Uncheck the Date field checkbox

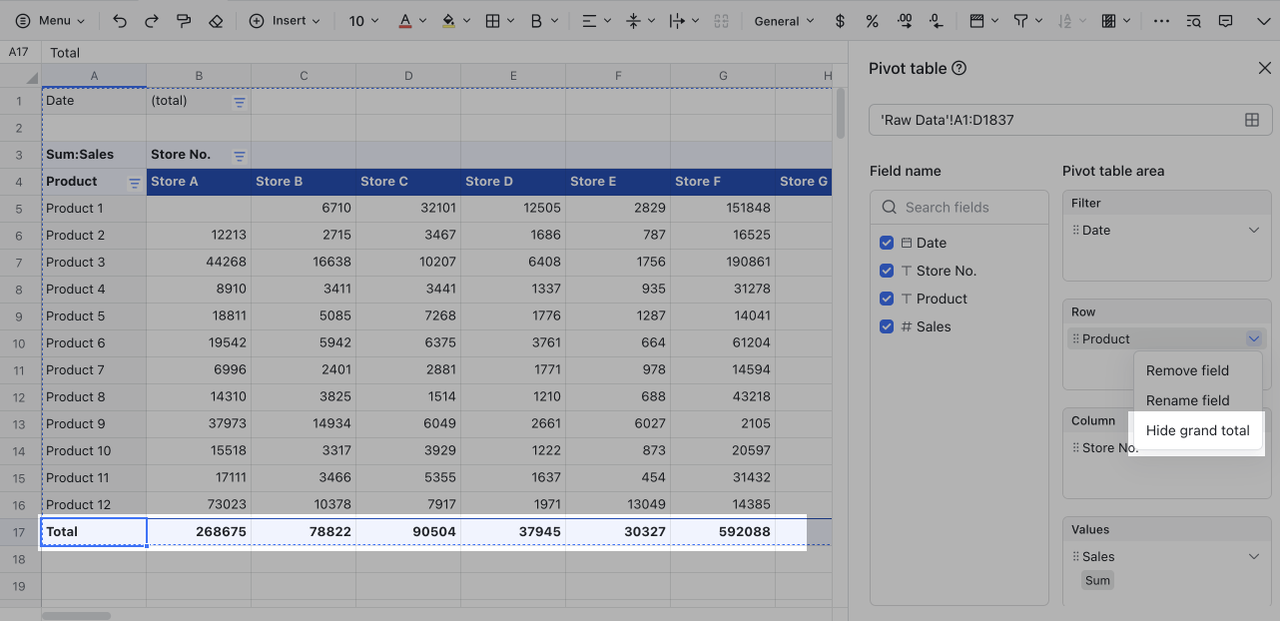click(x=886, y=243)
